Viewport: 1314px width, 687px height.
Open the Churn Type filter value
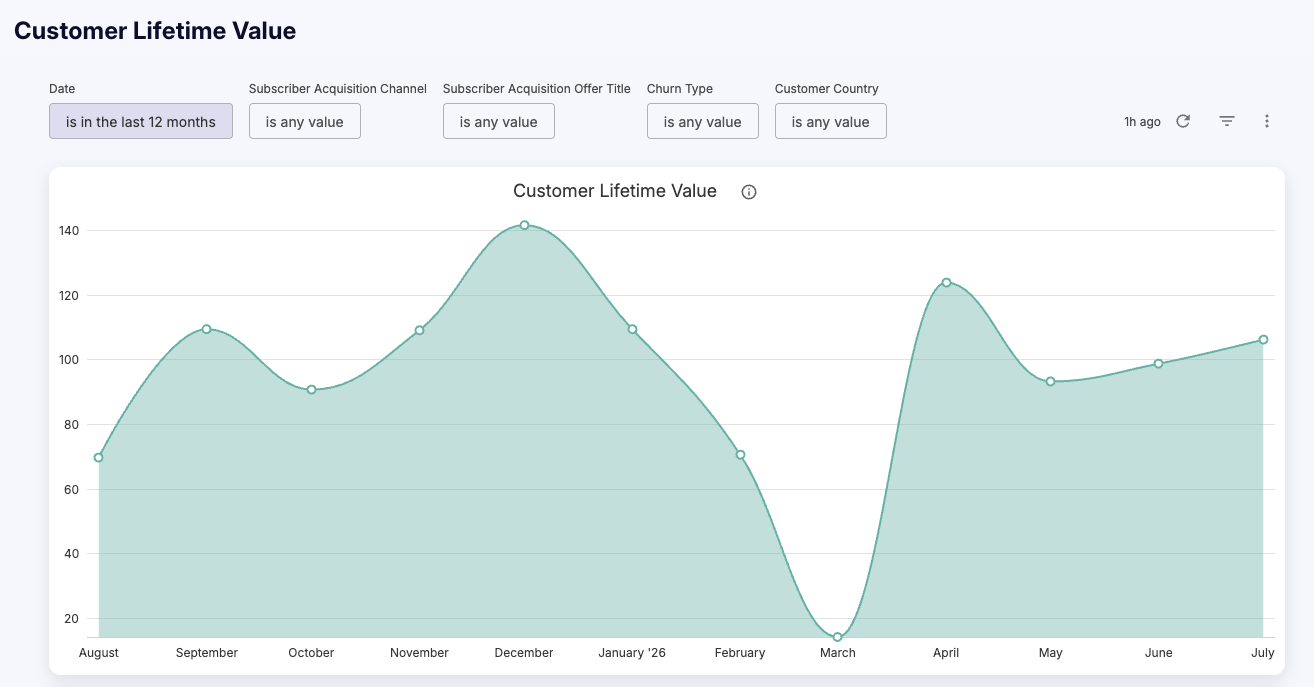703,121
